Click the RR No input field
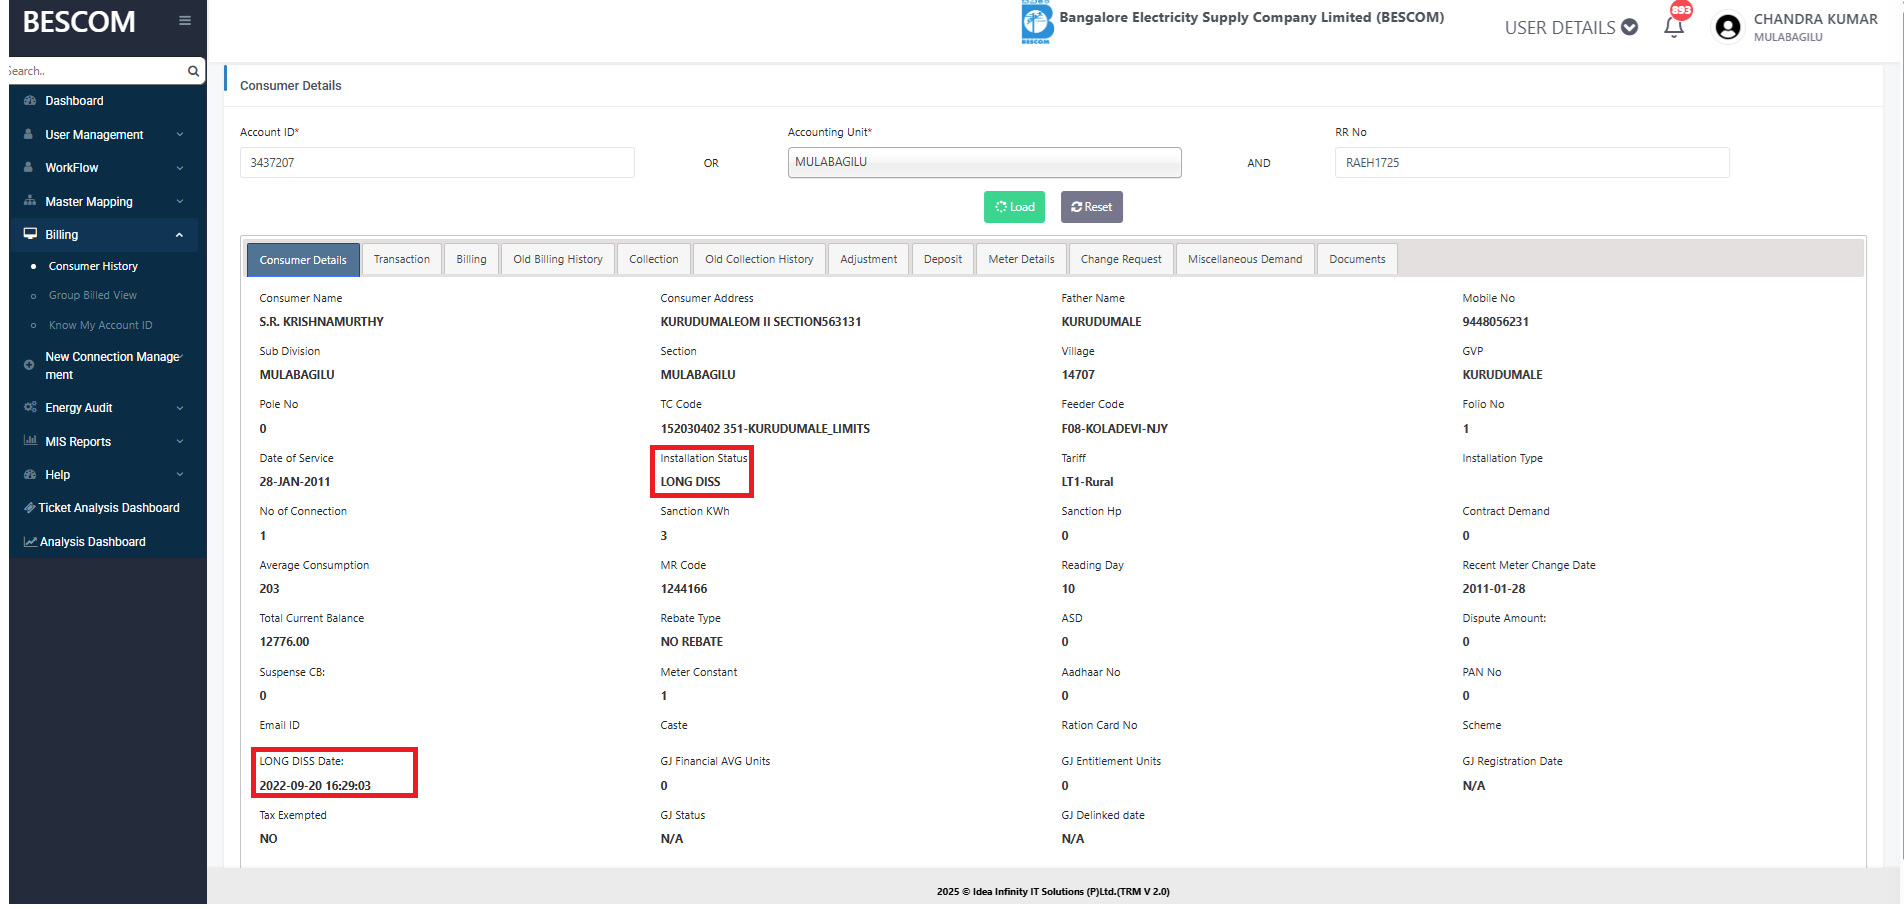Screen dimensions: 1904x909 coord(1531,163)
